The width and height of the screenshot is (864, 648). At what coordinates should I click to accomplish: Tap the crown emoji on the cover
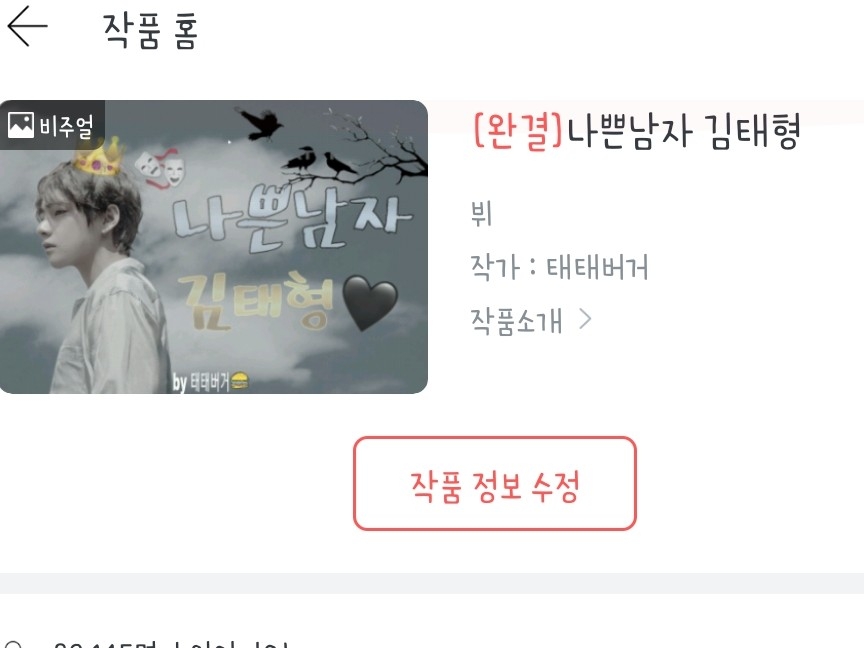[98, 157]
